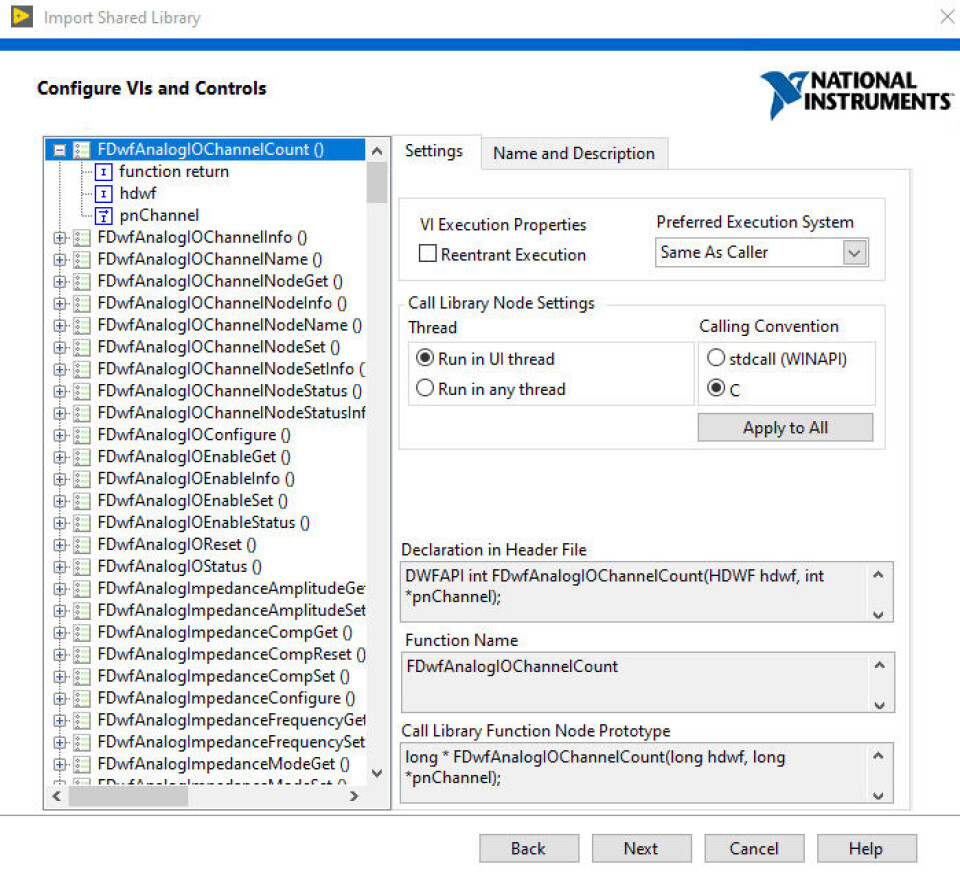Click the function icon beside FDwfAnalogImpedanceCompReset
Viewport: 960px width, 886px height.
81,655
